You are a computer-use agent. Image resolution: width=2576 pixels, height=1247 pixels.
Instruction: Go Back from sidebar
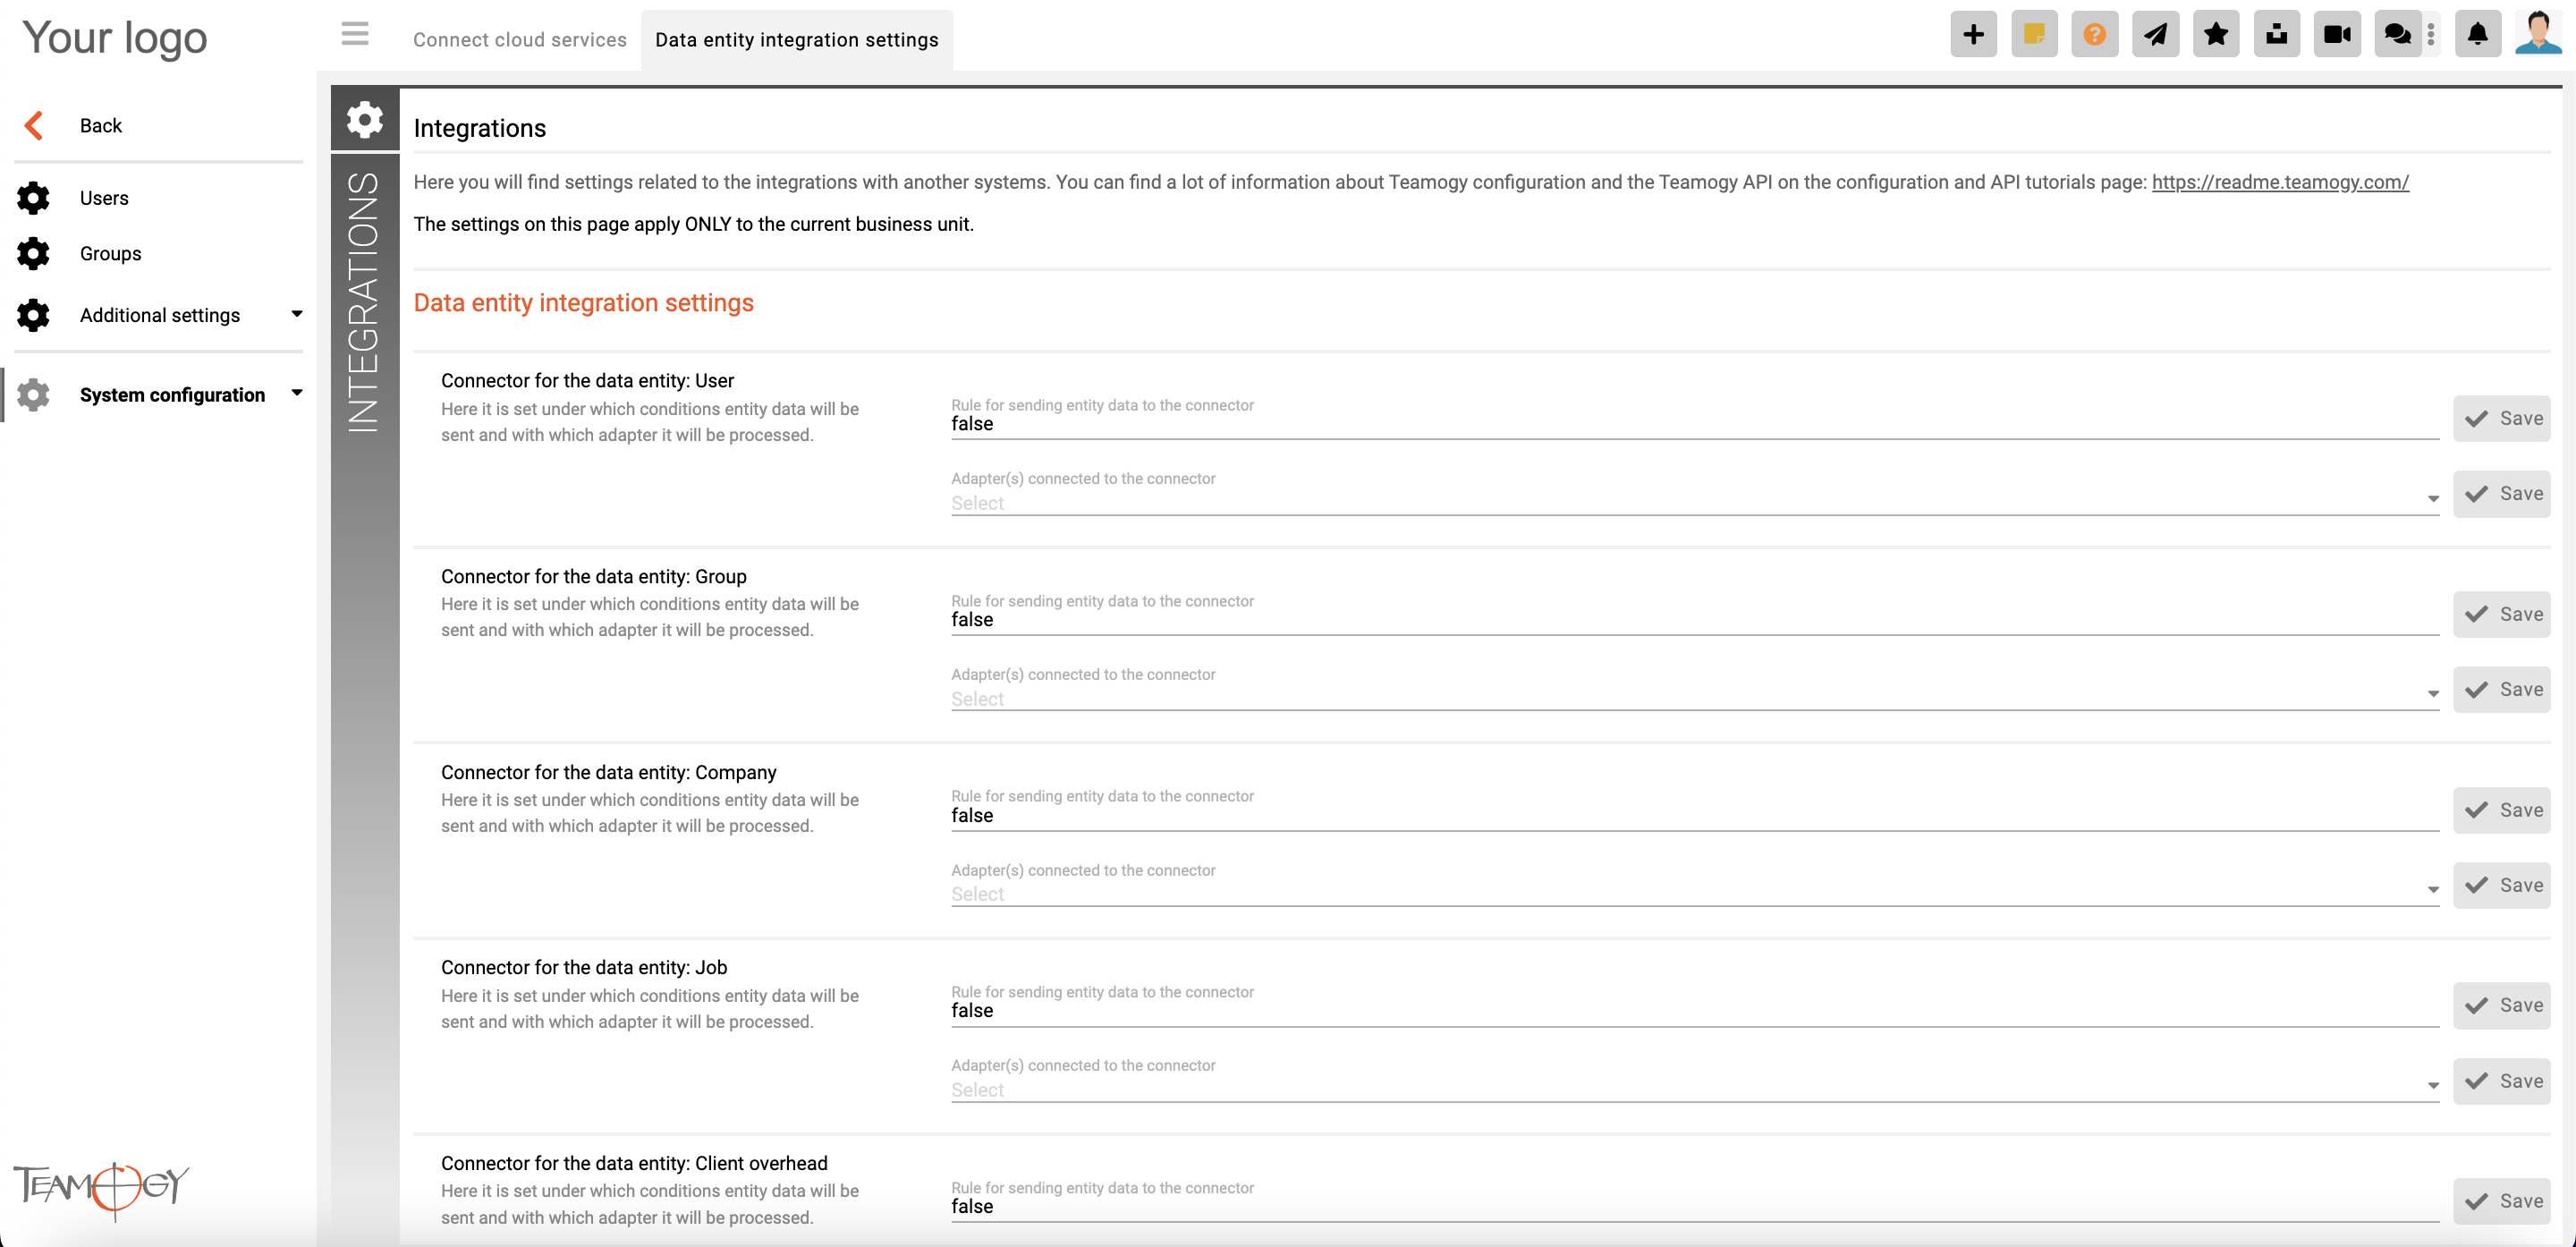[x=101, y=125]
